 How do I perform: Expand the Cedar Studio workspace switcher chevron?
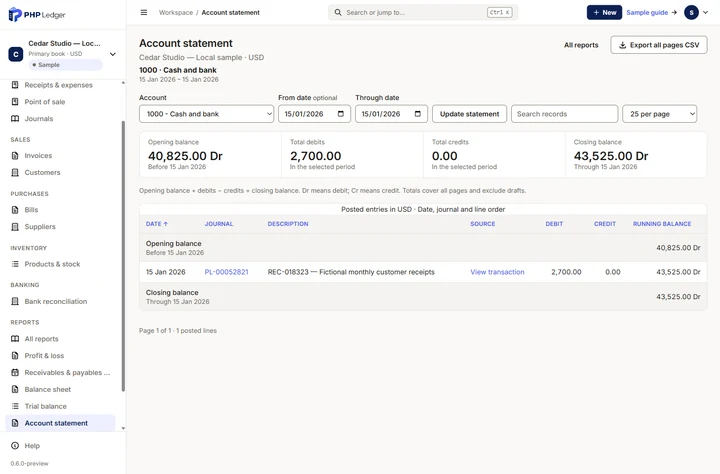point(112,54)
